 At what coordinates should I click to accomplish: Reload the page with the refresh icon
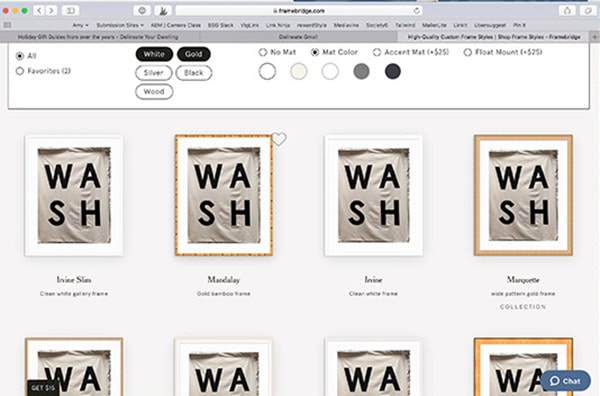click(416, 11)
